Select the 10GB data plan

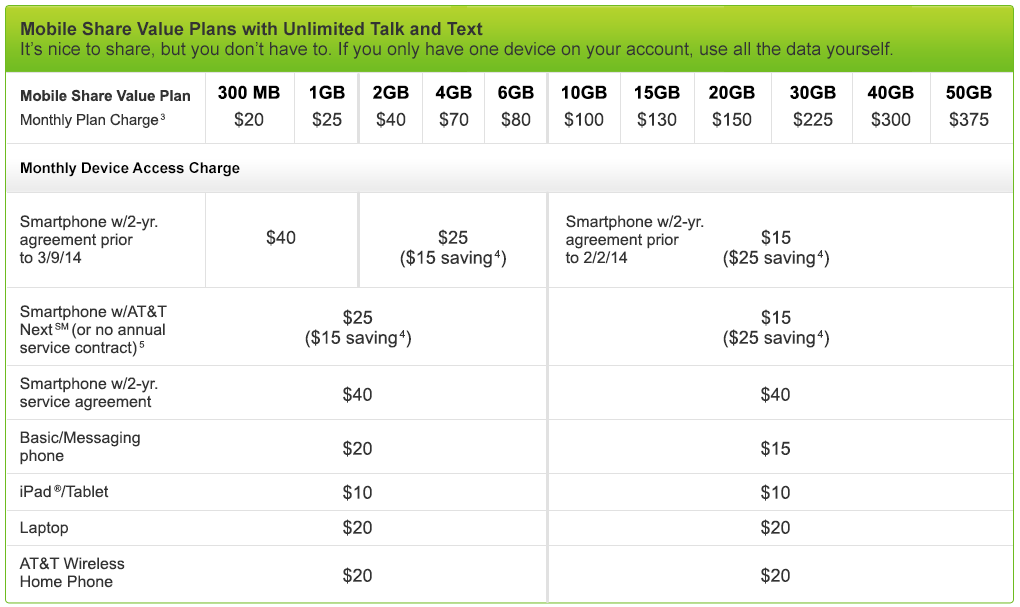point(584,93)
